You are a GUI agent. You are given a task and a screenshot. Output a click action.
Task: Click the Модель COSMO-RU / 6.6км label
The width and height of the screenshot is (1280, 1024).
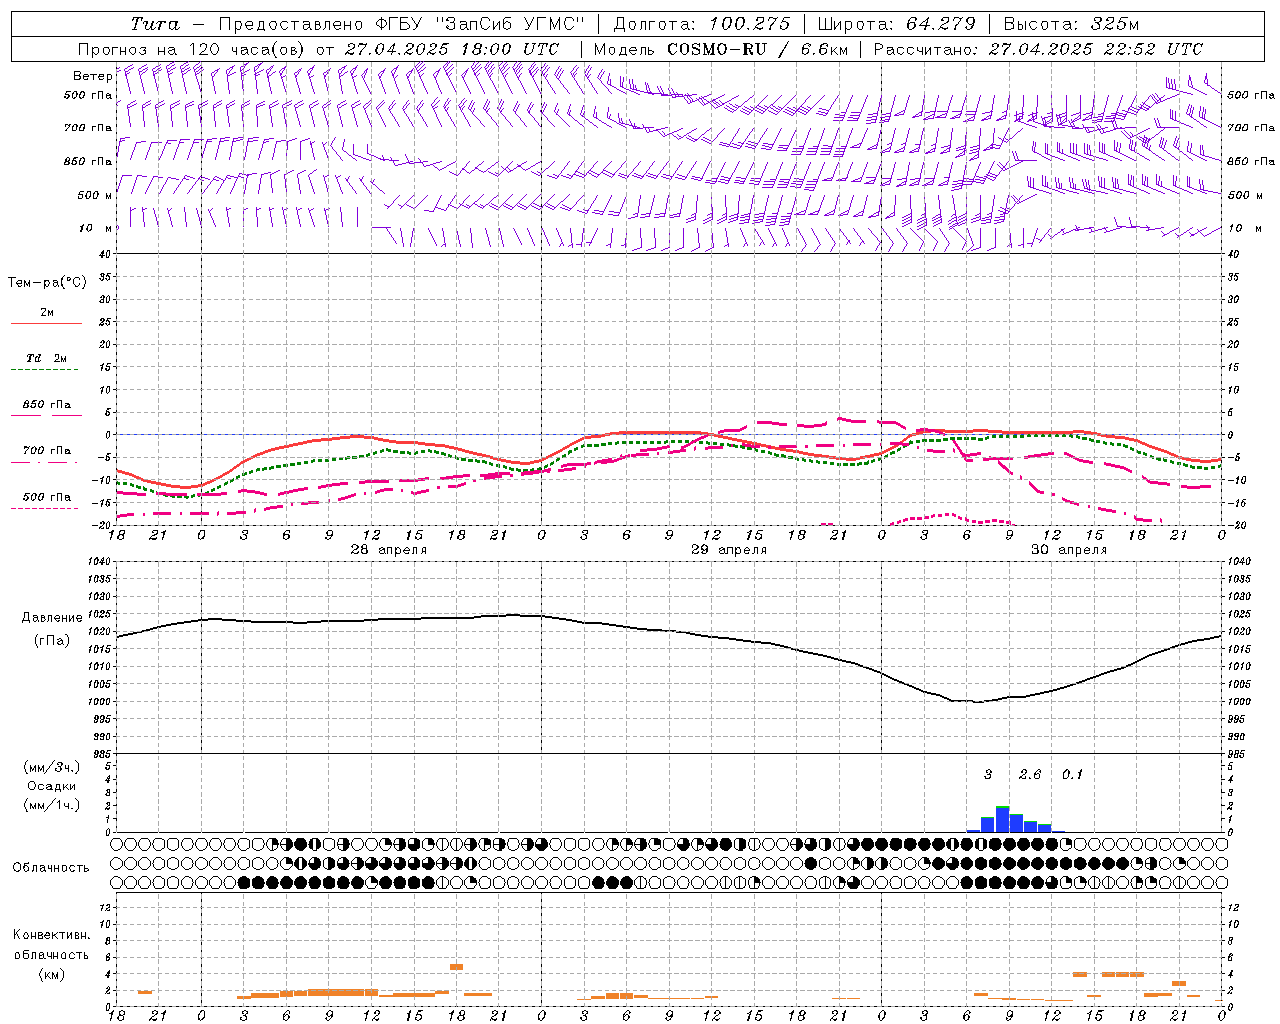pos(720,49)
